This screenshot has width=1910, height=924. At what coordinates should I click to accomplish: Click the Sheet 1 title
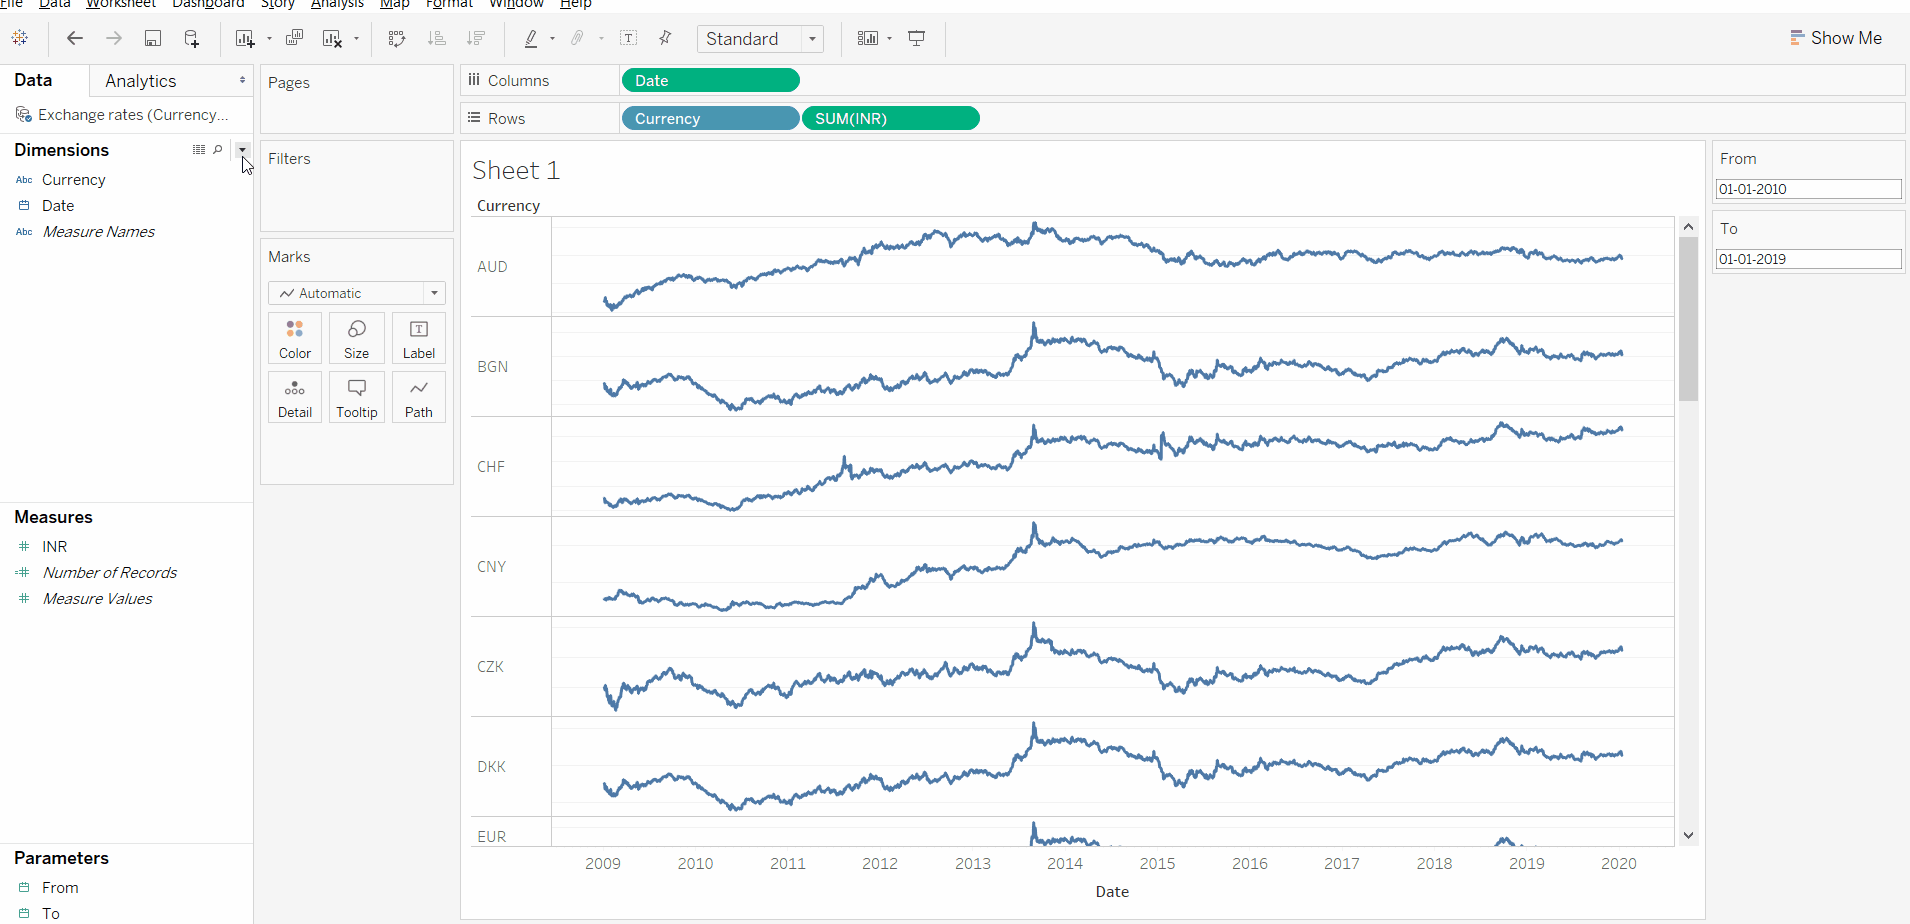[516, 171]
